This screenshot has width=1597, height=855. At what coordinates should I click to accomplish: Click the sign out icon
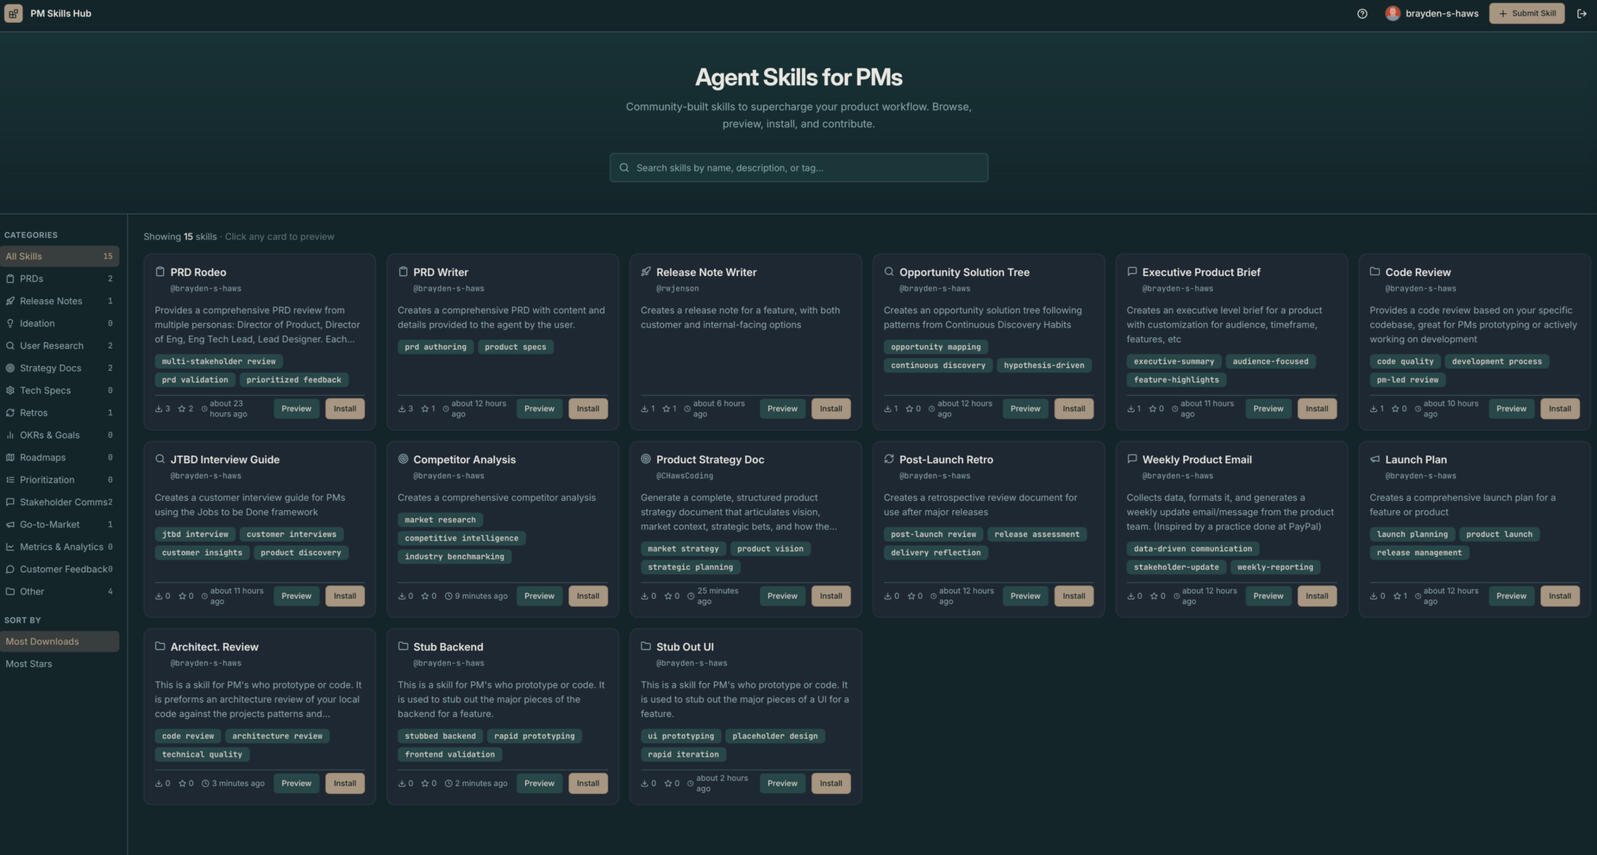(x=1581, y=14)
